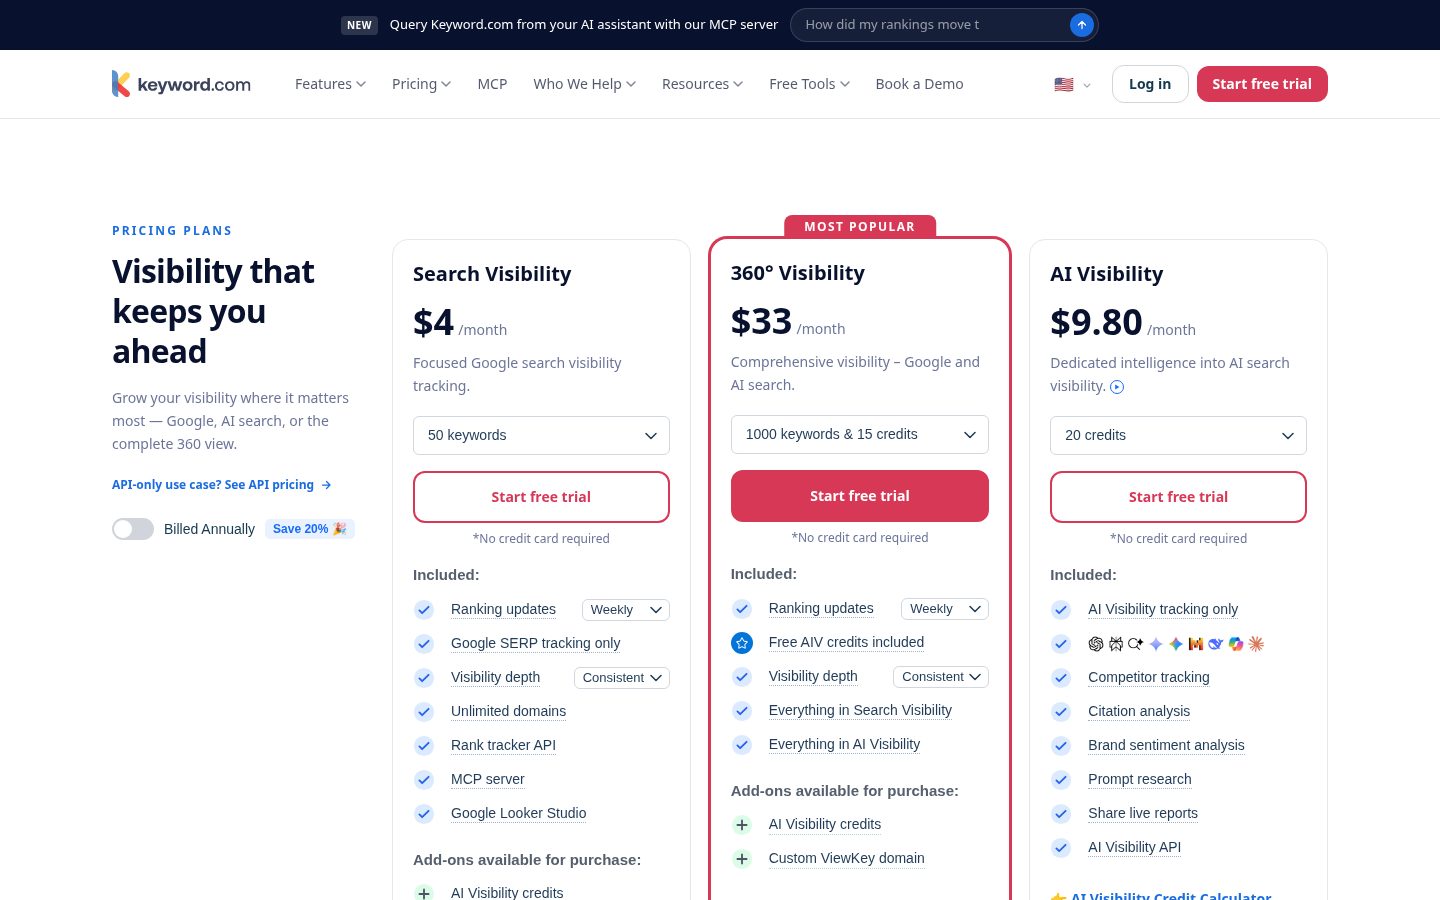Screen dimensions: 1440x900
Task: Click plus icon next to Custom ViewKey domain
Action: click(742, 859)
